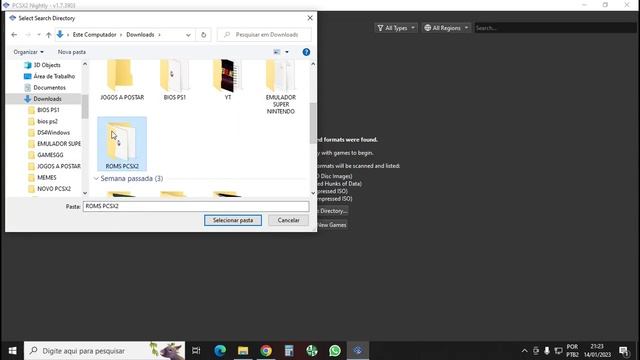Screen dimensions: 640x360
Task: Click the Forward arrow in the dialog
Action: pyautogui.click(x=28, y=35)
